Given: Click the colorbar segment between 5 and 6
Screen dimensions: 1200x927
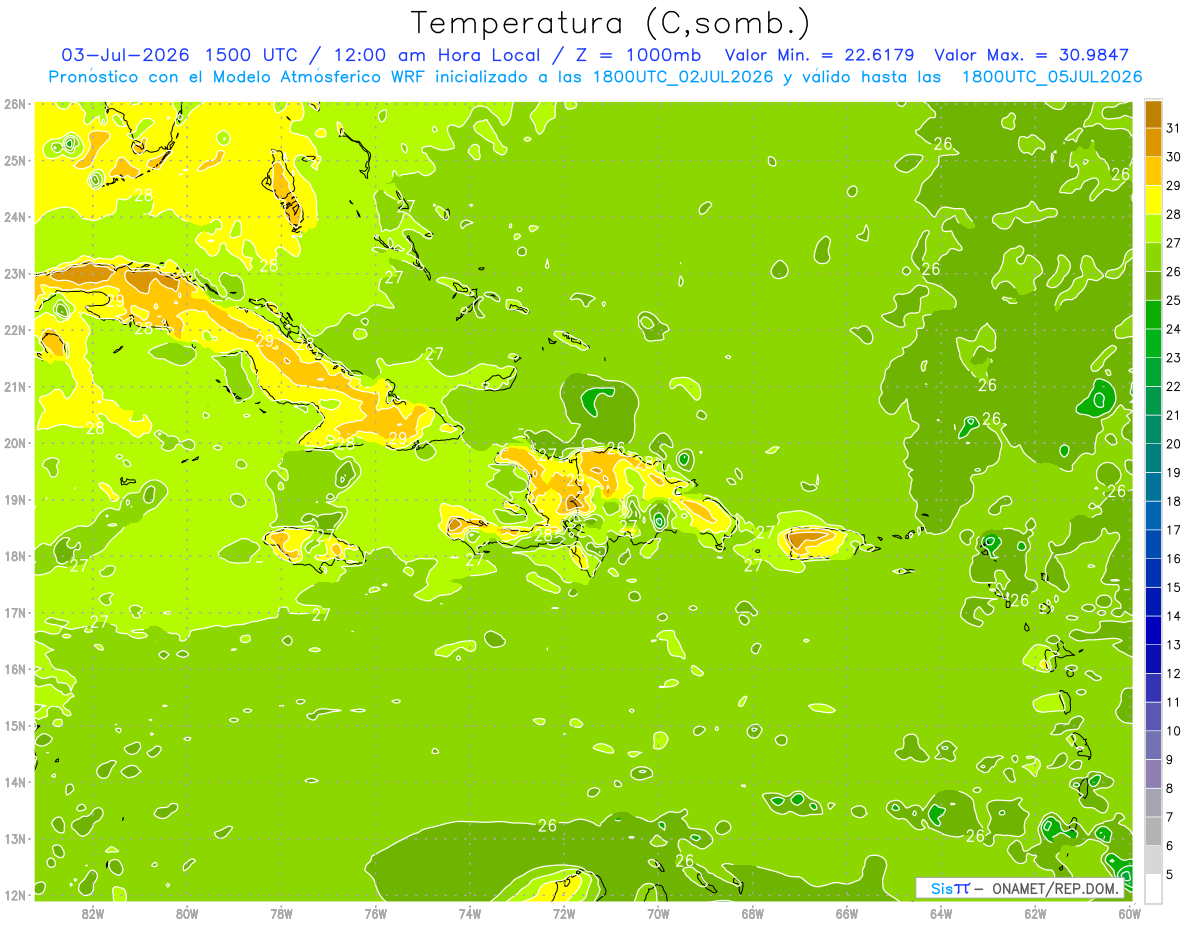Looking at the screenshot, I should click(x=1153, y=860).
